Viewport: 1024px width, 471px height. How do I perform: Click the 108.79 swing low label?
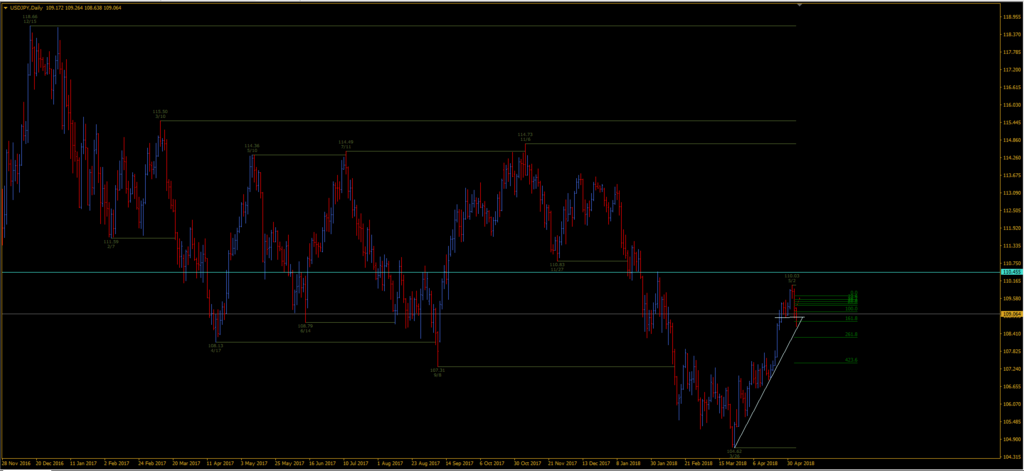[305, 328]
